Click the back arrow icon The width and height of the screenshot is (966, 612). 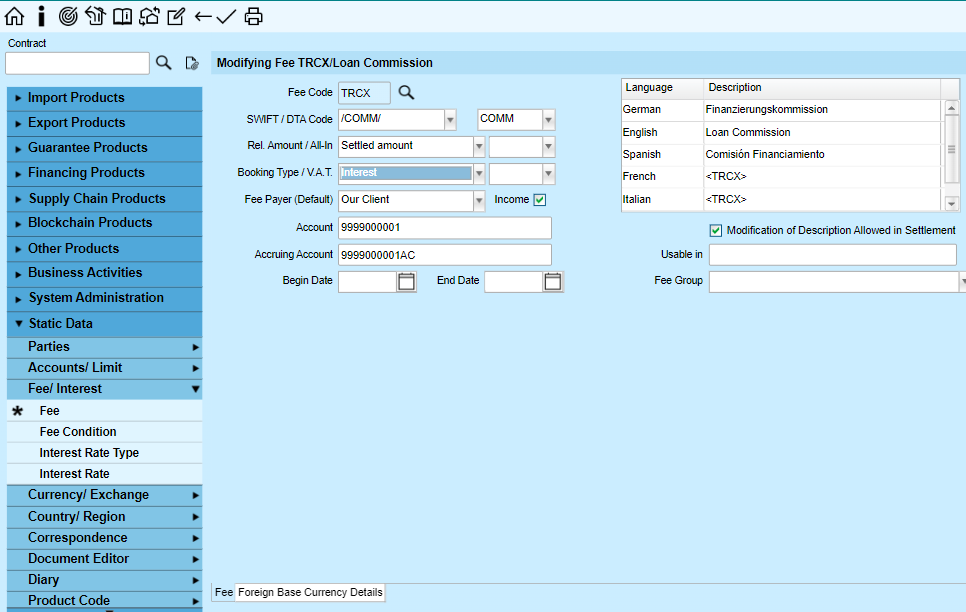(203, 16)
